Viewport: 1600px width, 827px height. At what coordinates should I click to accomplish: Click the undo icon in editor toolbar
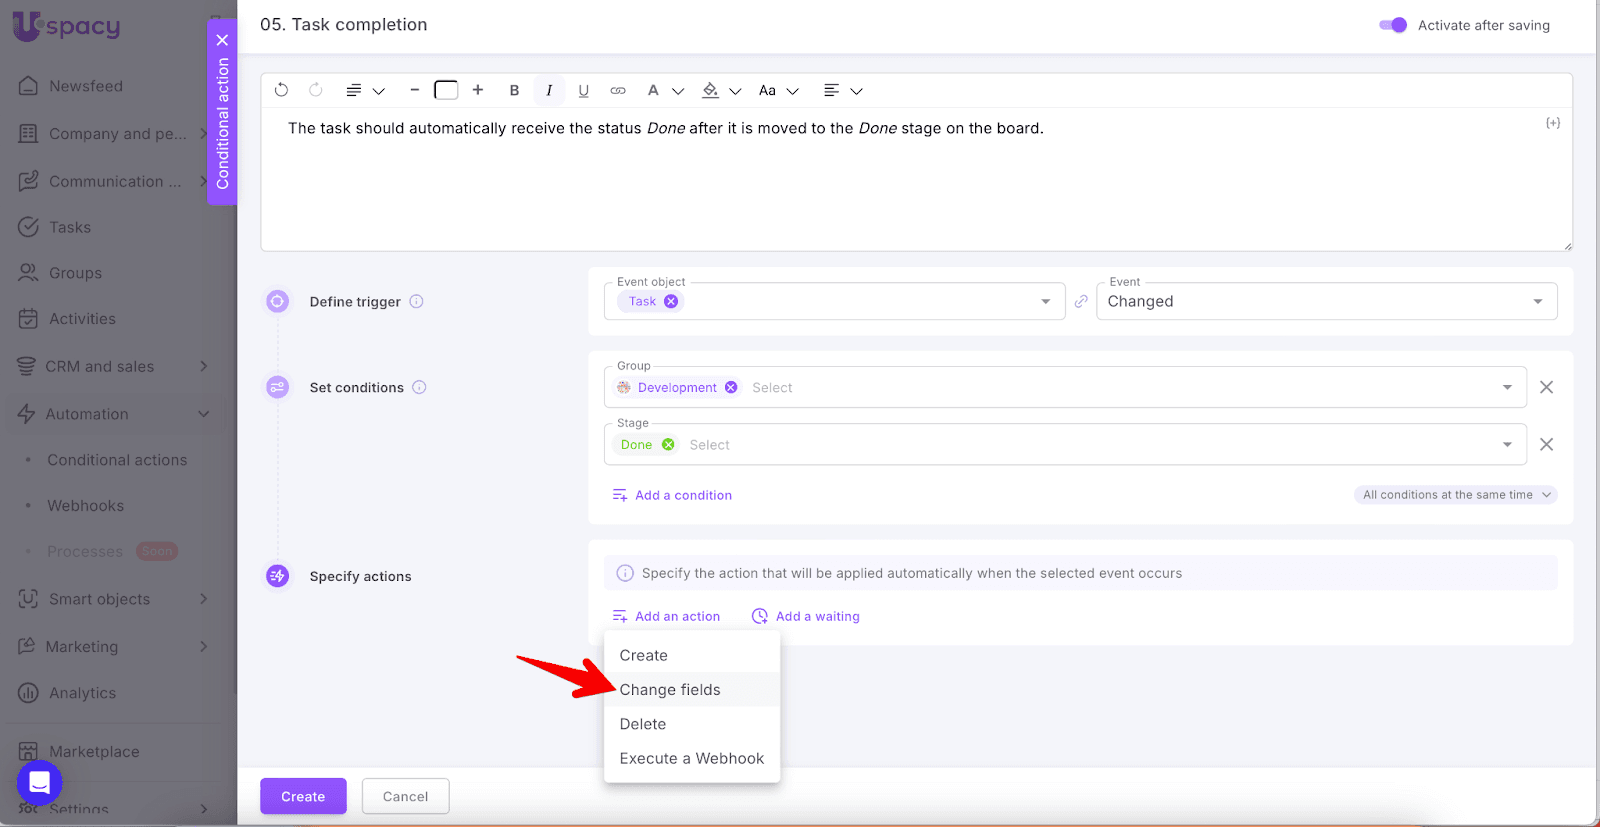click(281, 90)
